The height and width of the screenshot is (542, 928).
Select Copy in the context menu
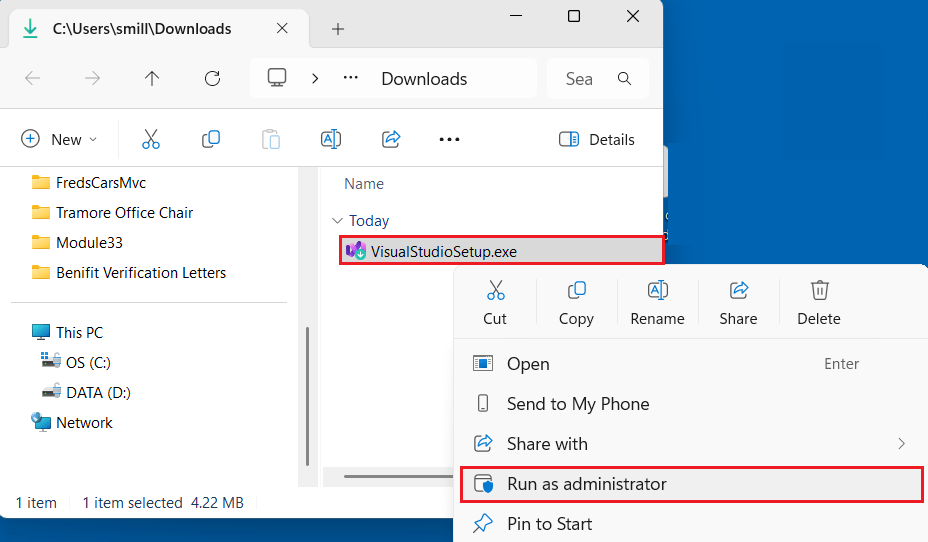point(576,302)
